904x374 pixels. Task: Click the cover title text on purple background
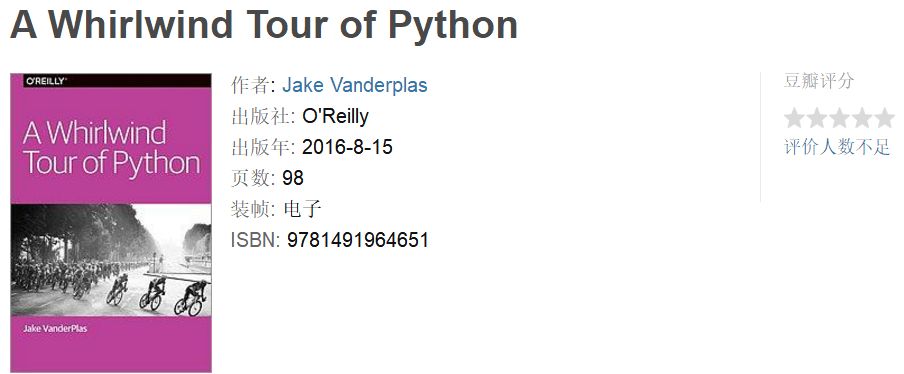pos(111,148)
